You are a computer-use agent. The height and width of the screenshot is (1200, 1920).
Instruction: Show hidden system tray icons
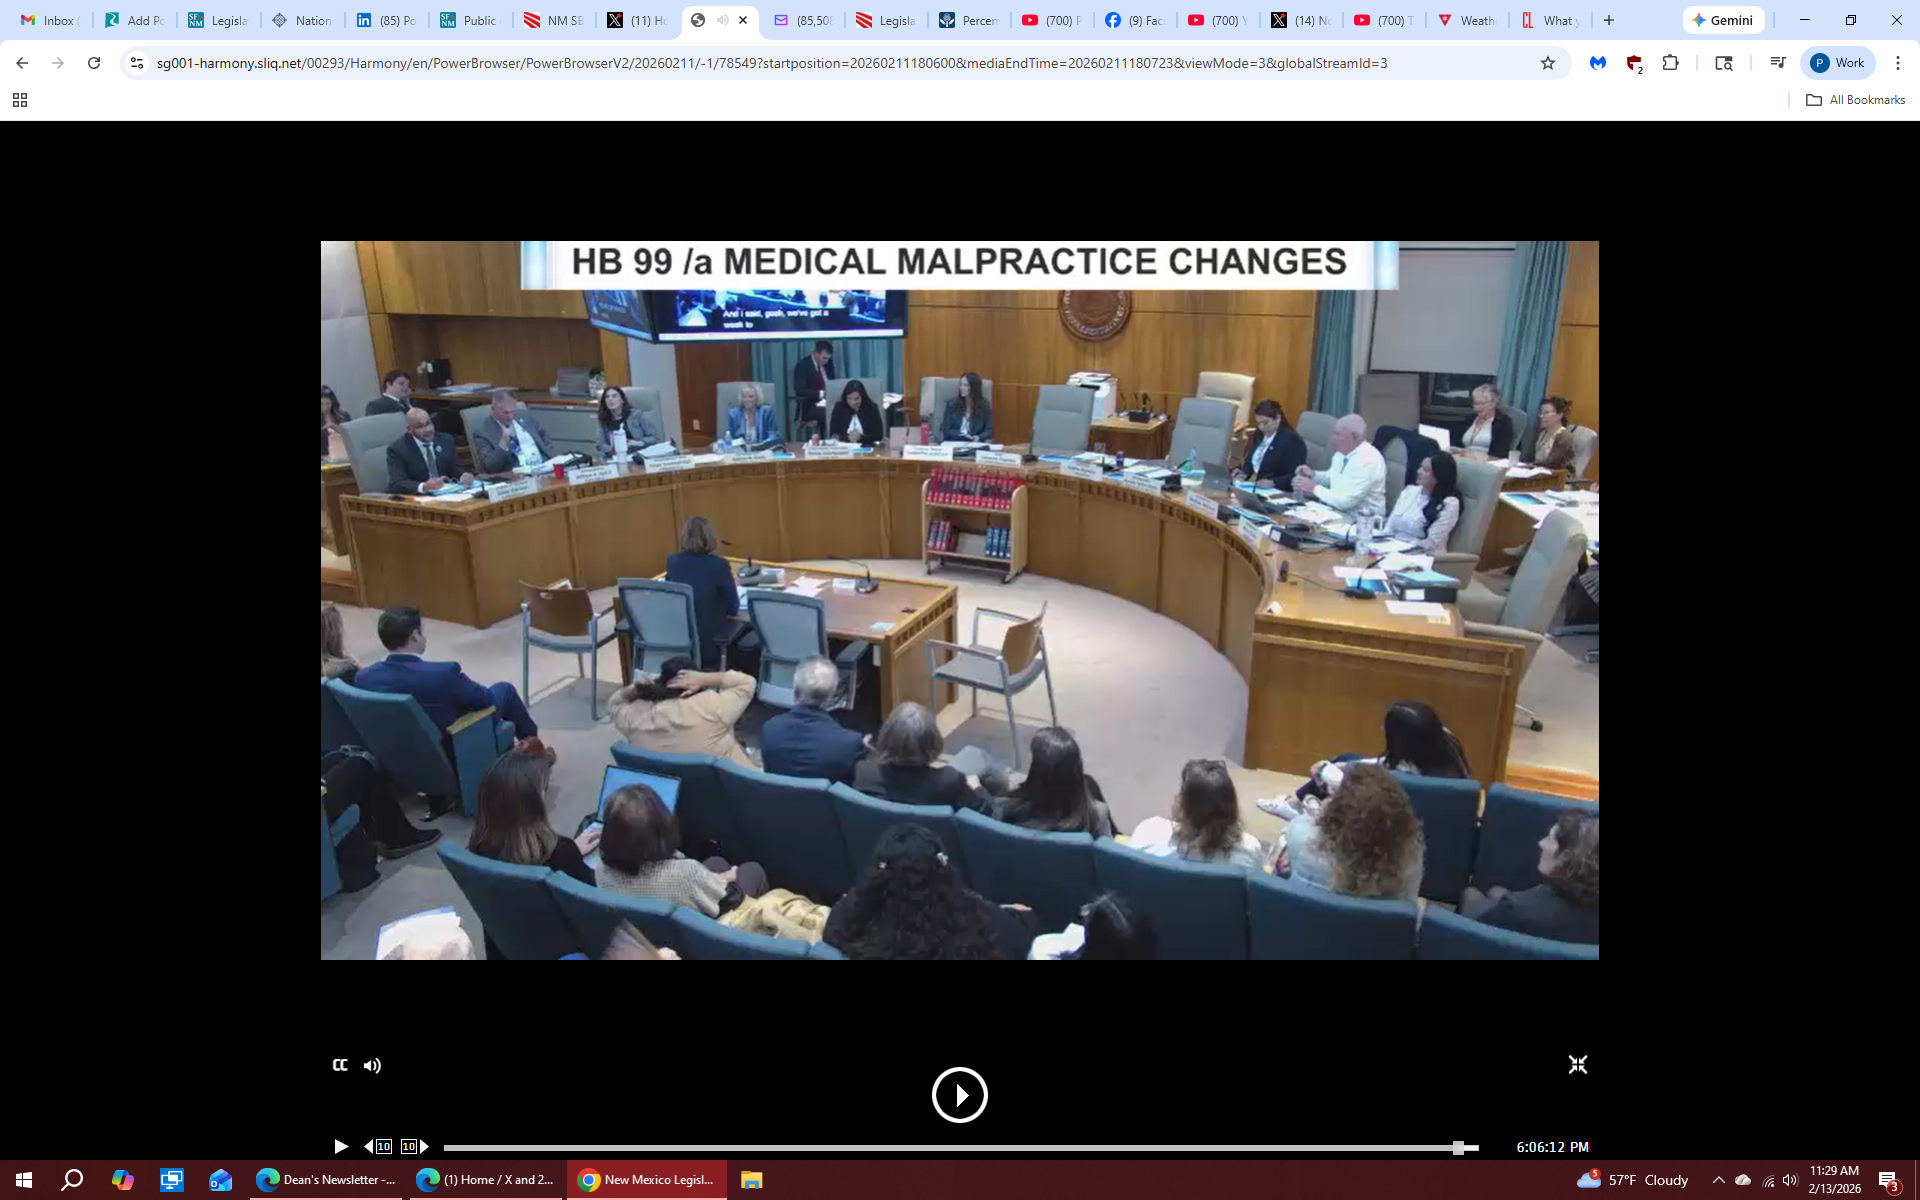[1718, 1180]
